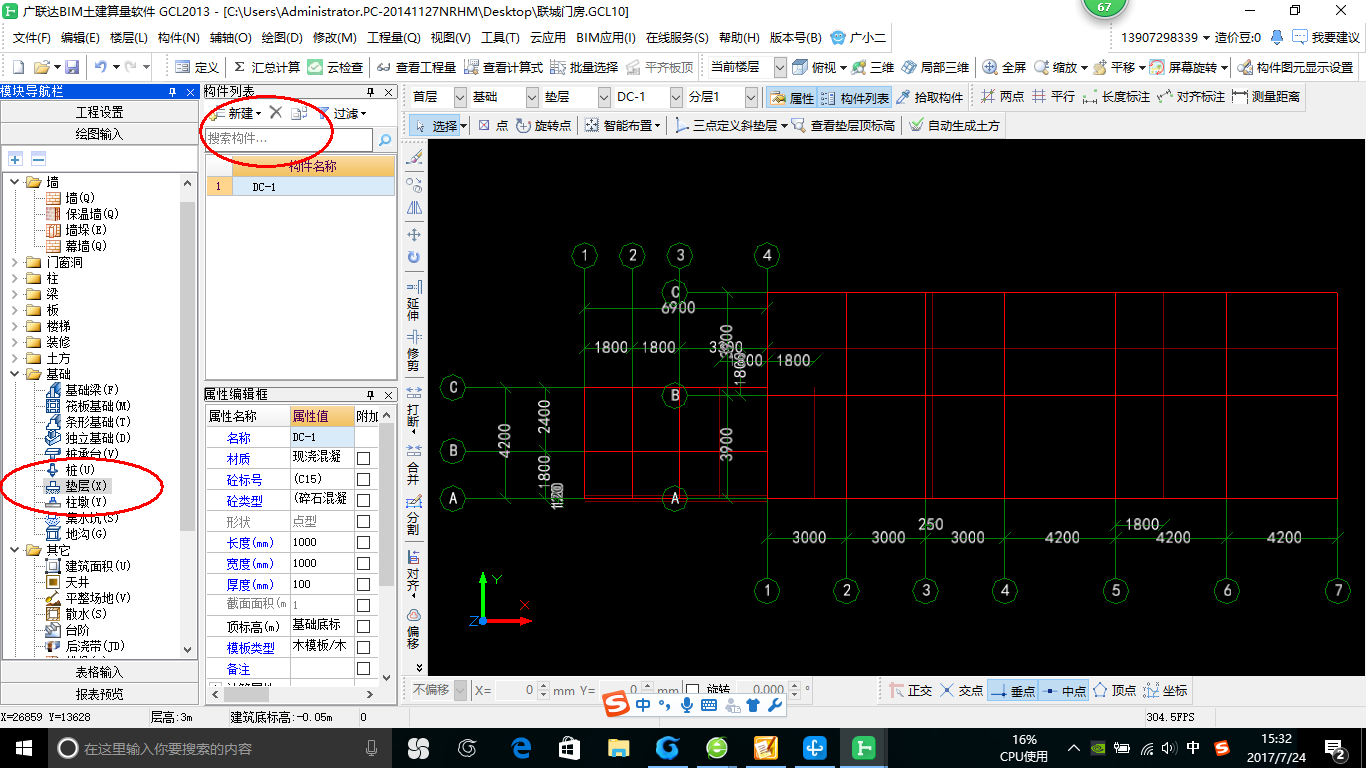The height and width of the screenshot is (768, 1366).
Task: Enable 局部三维 partial 3D view
Action: (x=934, y=67)
